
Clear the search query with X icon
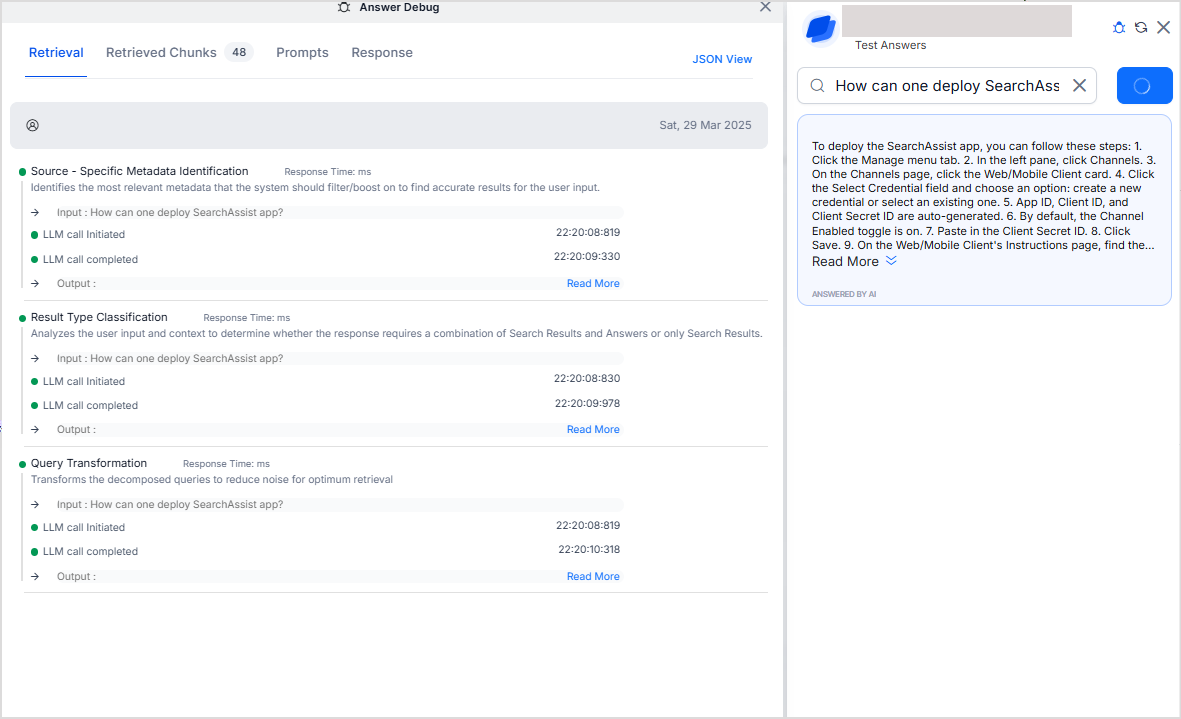(x=1079, y=86)
